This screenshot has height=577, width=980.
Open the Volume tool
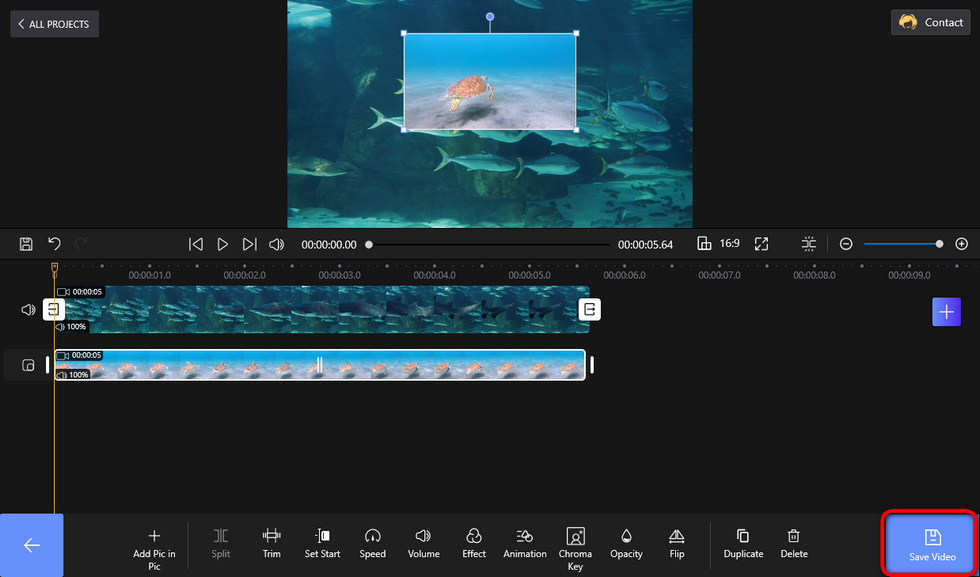(x=424, y=543)
